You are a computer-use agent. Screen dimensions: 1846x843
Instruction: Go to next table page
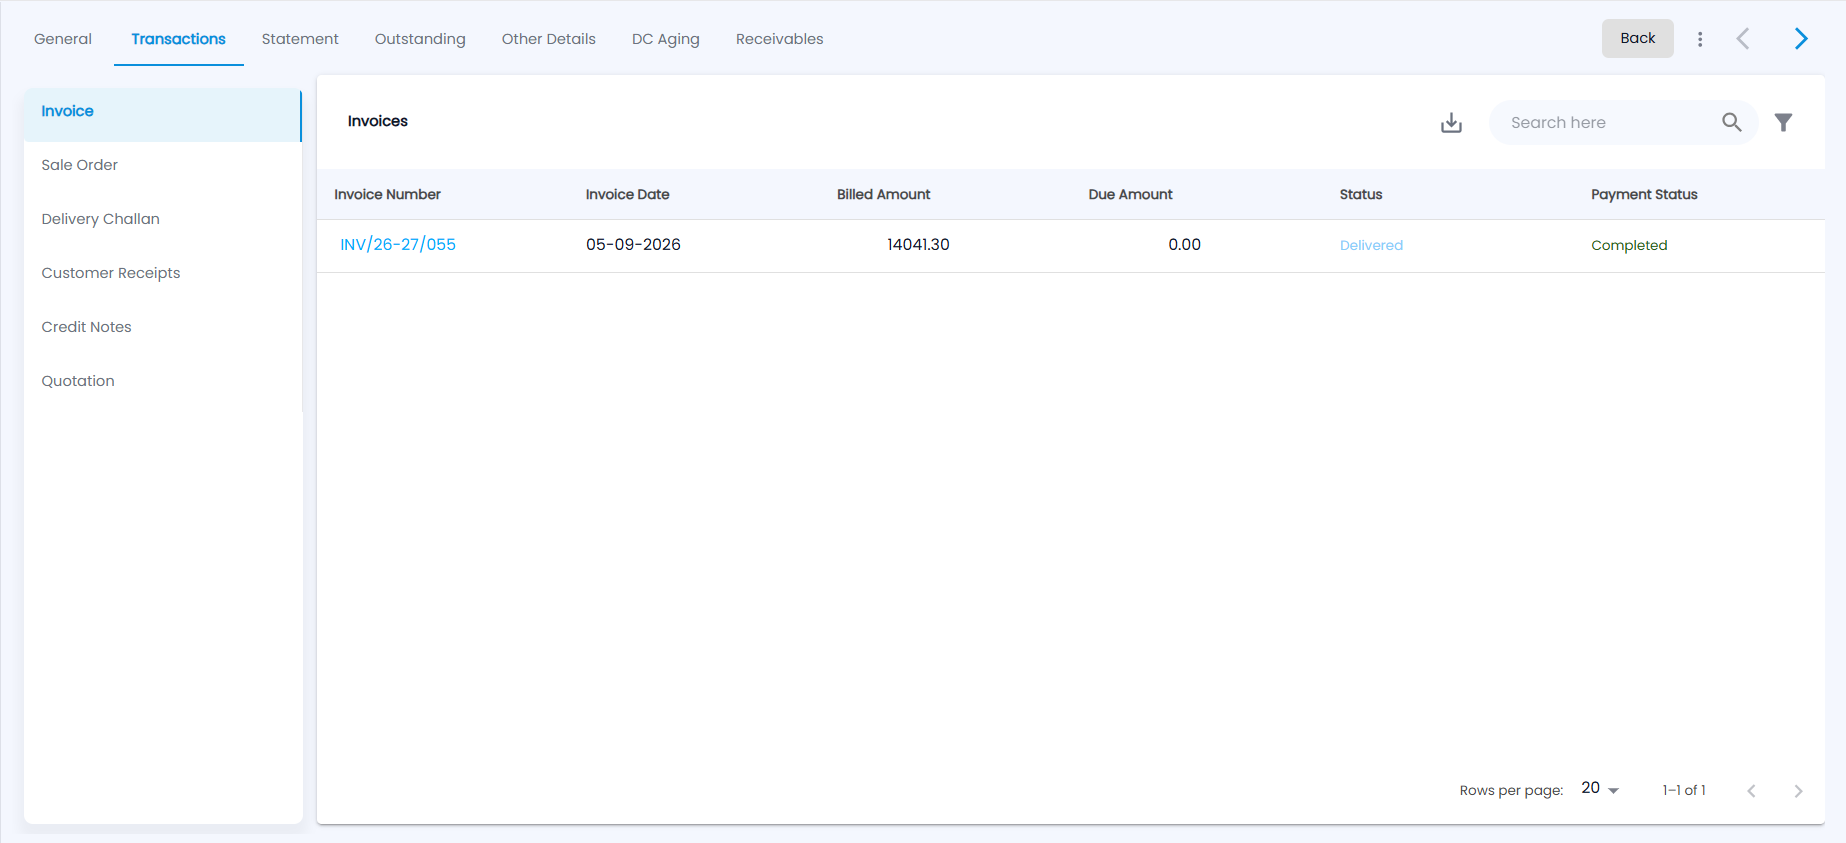(x=1798, y=791)
